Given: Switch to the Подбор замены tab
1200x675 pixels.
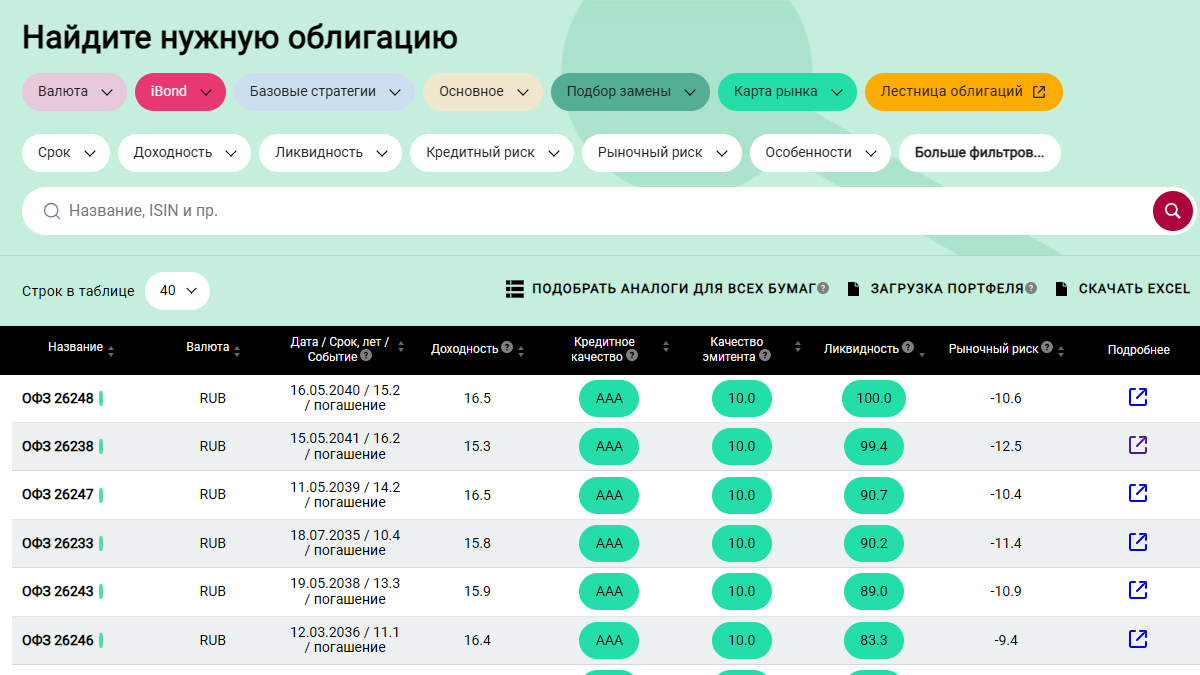Looking at the screenshot, I should point(630,91).
